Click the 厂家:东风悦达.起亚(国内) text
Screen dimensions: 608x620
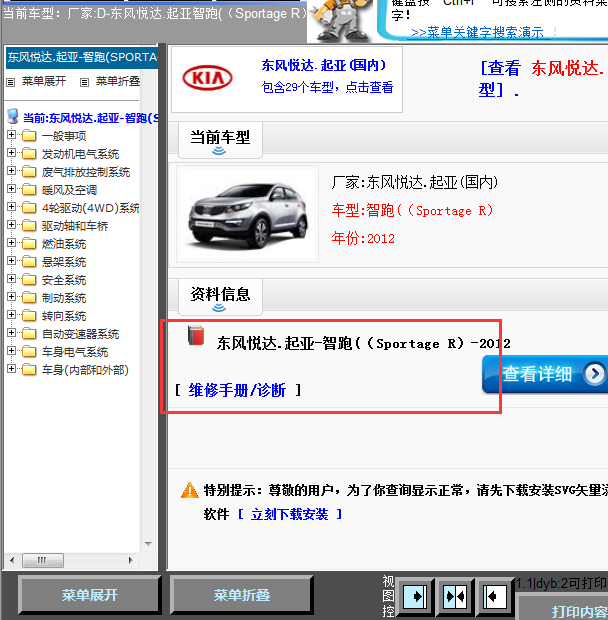pos(415,182)
